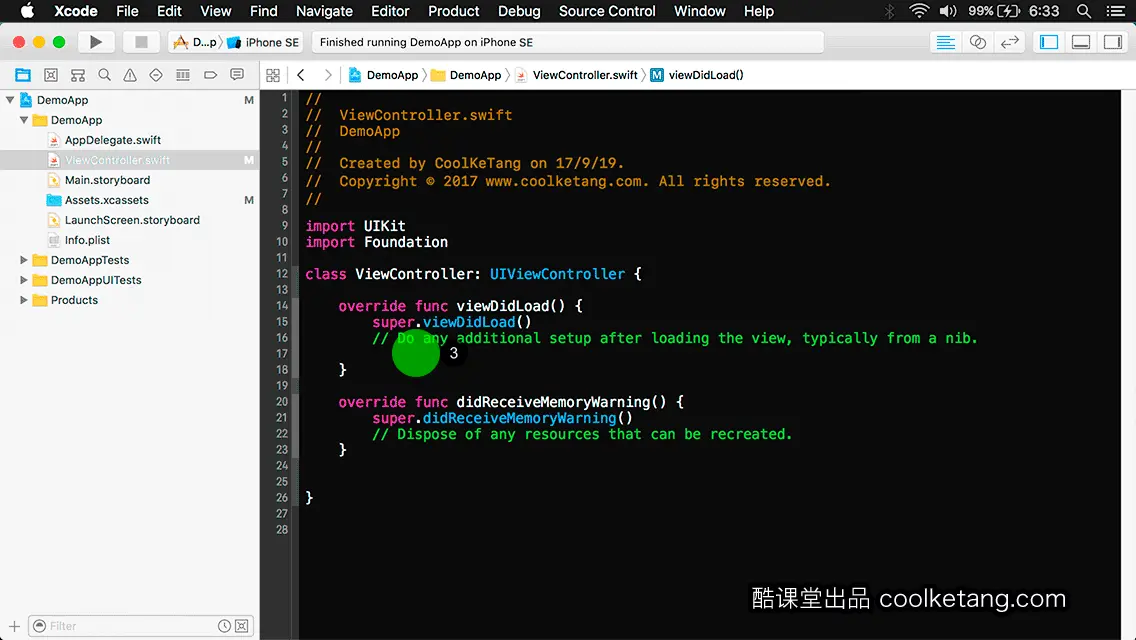Click the UIViewController type in code
Viewport: 1136px width, 640px height.
pos(557,274)
